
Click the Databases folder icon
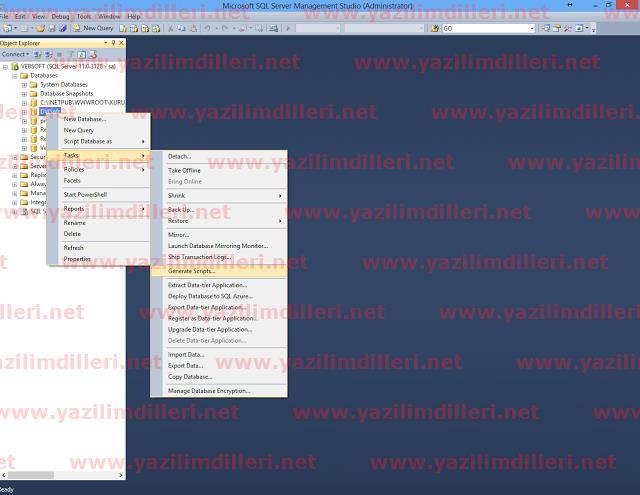coord(24,75)
